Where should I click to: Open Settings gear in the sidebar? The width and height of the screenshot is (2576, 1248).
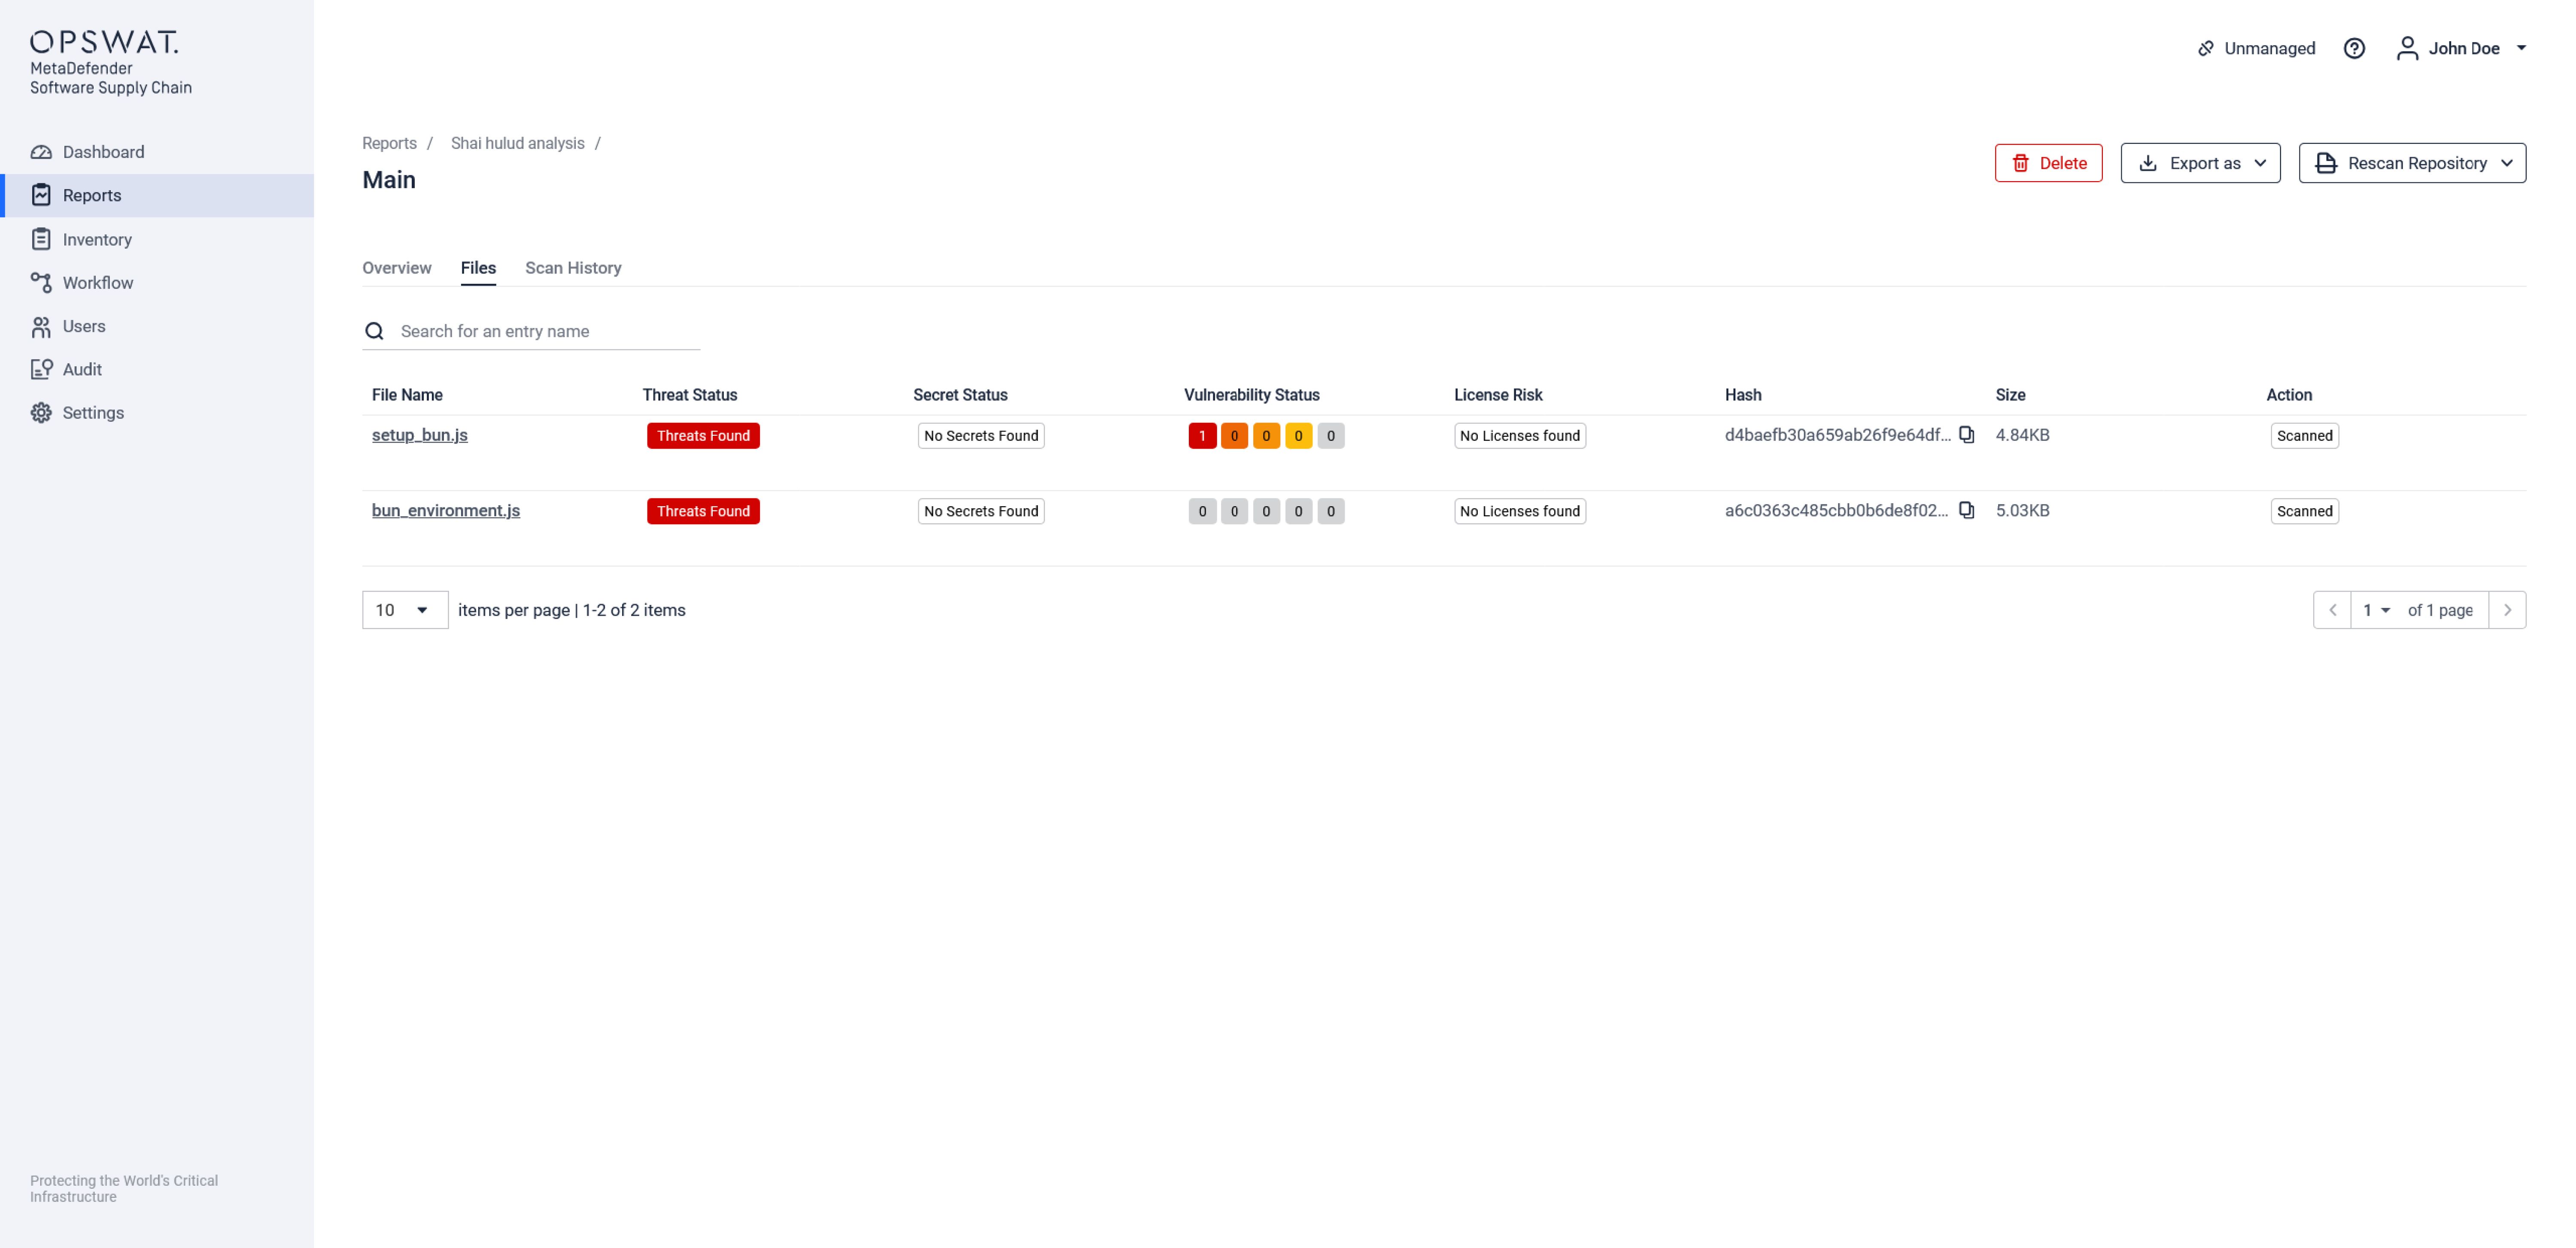click(93, 413)
